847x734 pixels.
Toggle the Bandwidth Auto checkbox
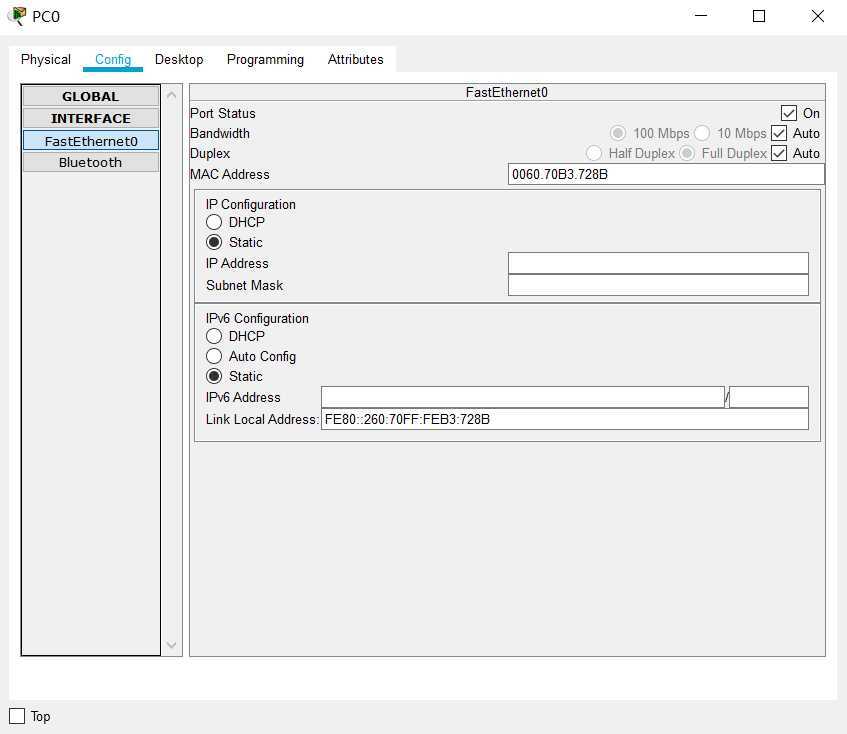tap(779, 133)
